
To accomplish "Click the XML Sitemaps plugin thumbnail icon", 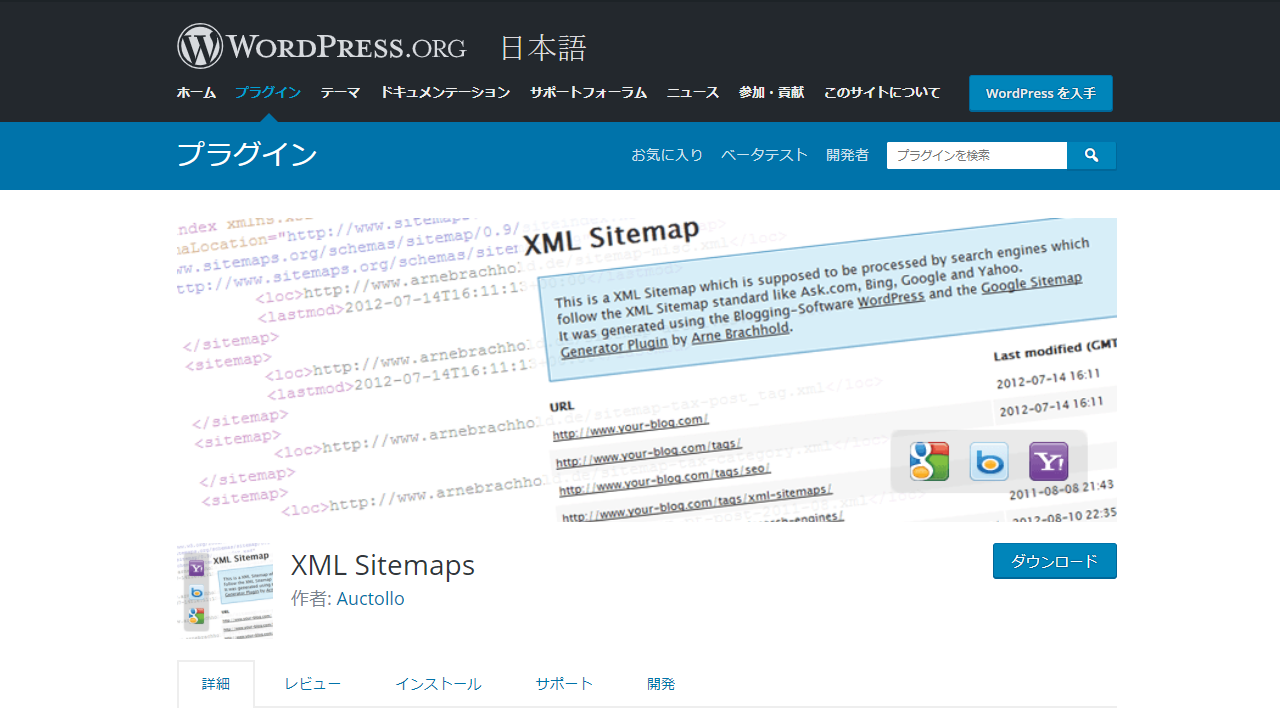I will (x=225, y=590).
